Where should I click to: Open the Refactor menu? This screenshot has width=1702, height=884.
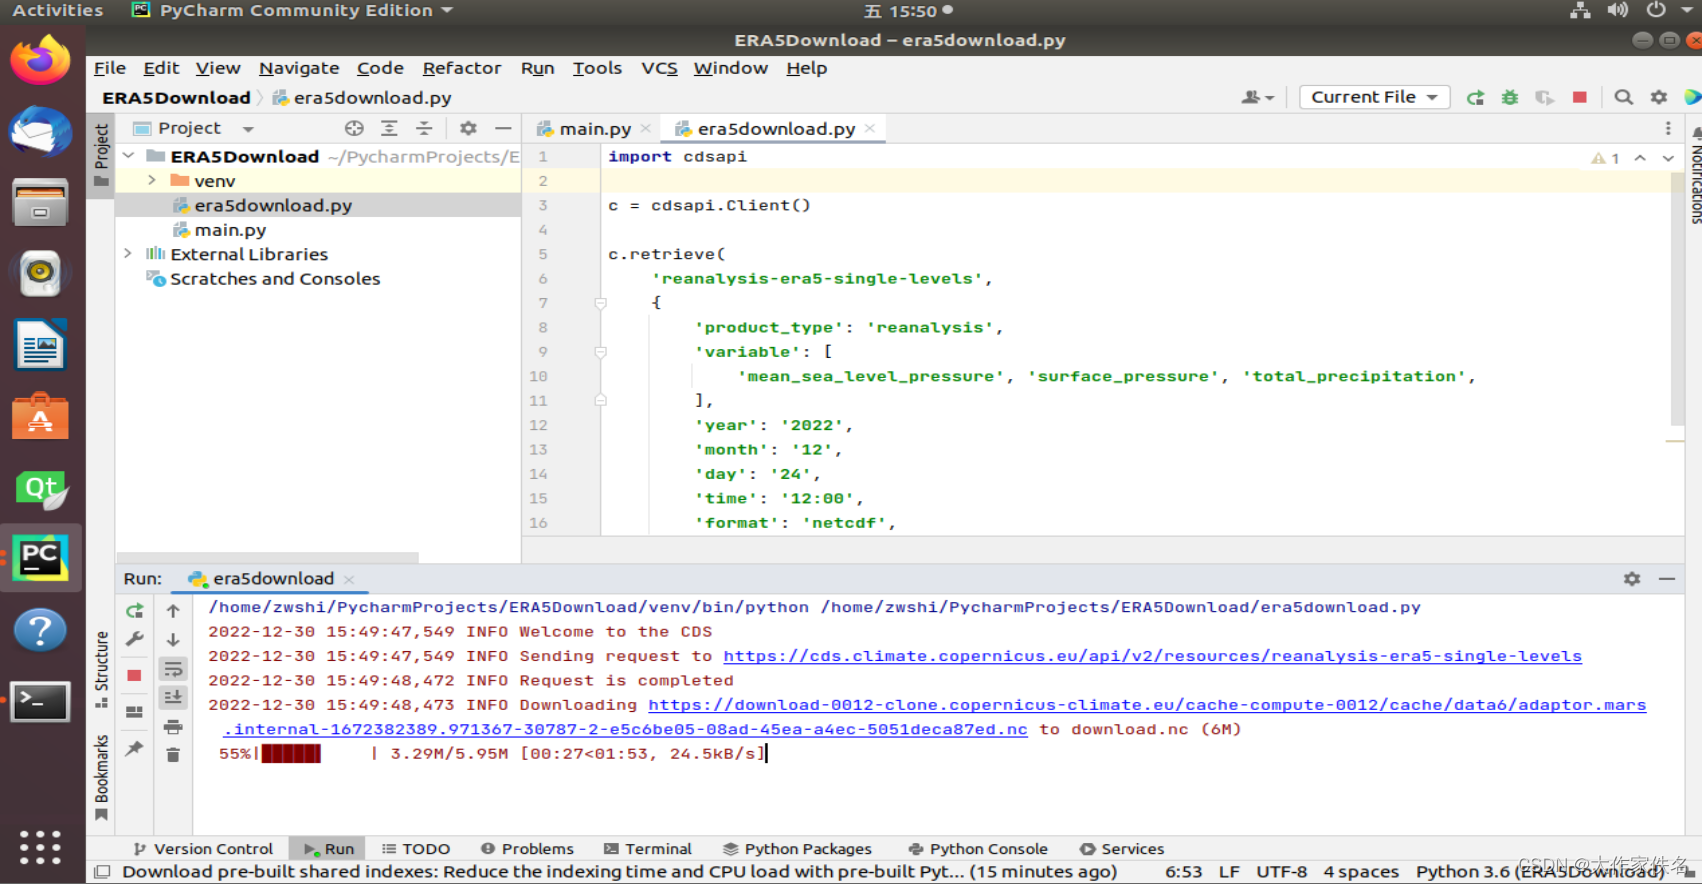pyautogui.click(x=461, y=68)
